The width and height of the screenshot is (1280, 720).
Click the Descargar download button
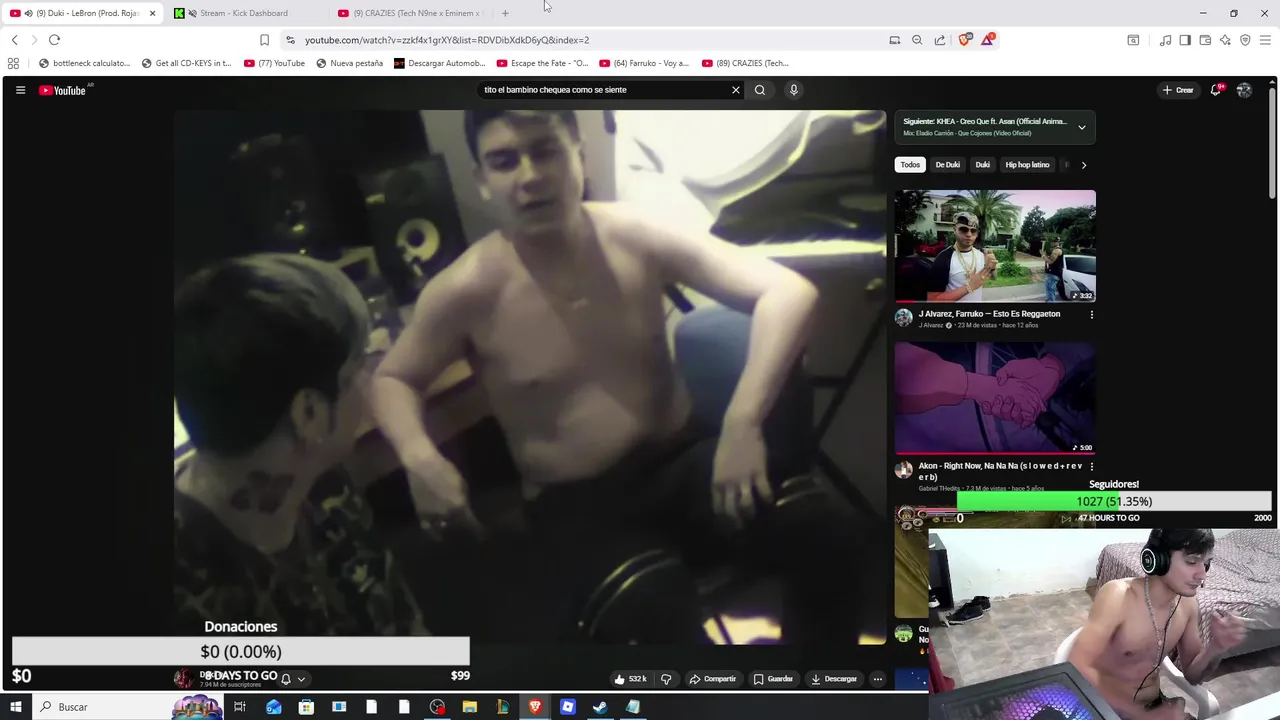834,679
